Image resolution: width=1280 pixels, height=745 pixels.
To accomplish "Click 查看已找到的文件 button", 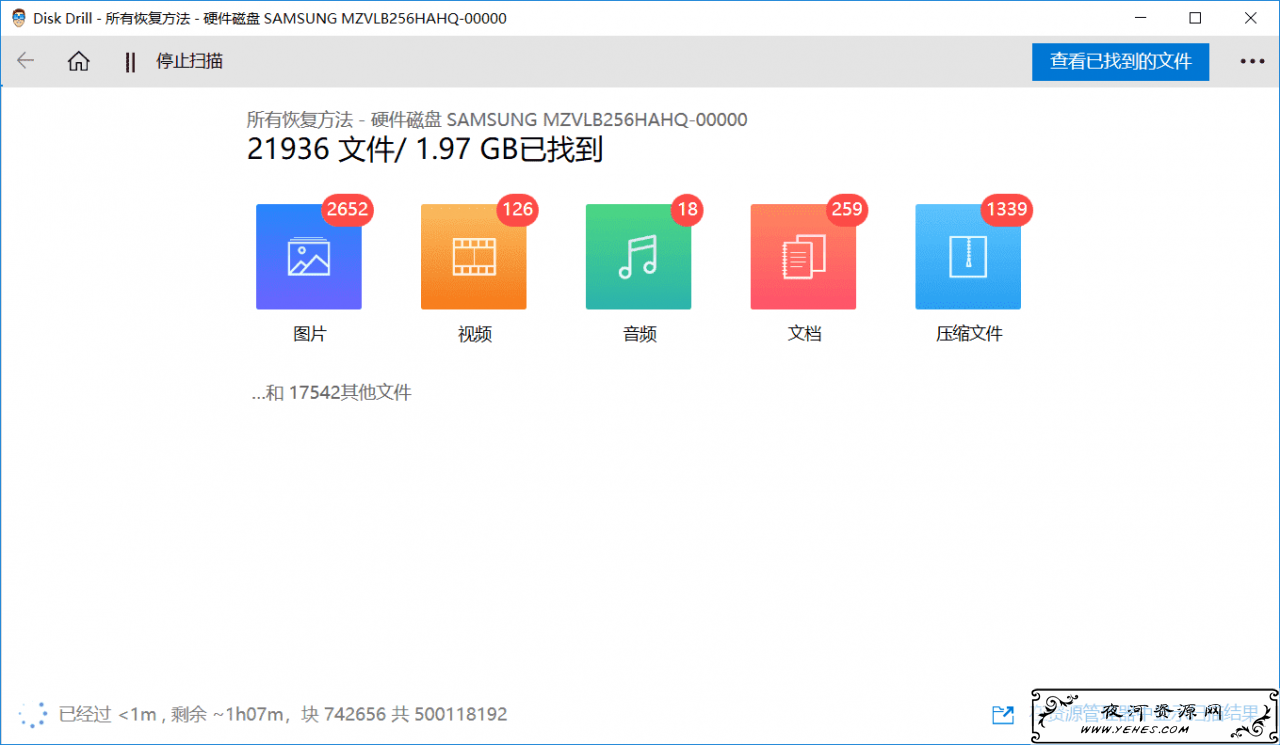I will click(x=1120, y=61).
